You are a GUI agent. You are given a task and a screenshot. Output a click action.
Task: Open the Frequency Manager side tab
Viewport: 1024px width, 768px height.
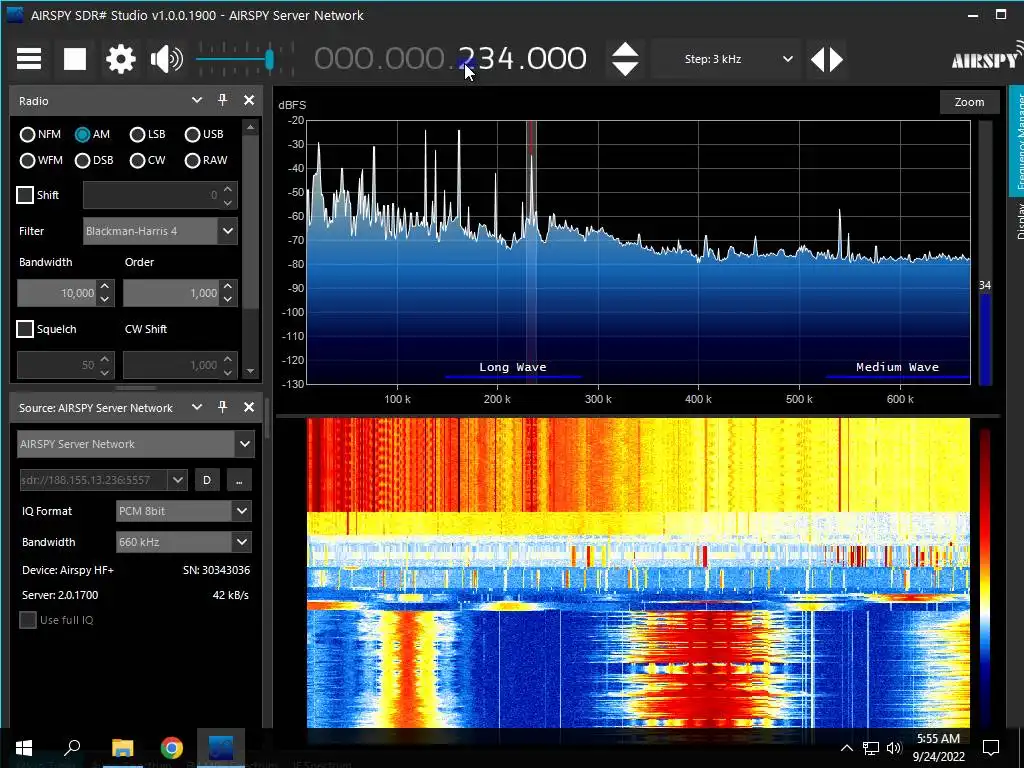point(1017,141)
